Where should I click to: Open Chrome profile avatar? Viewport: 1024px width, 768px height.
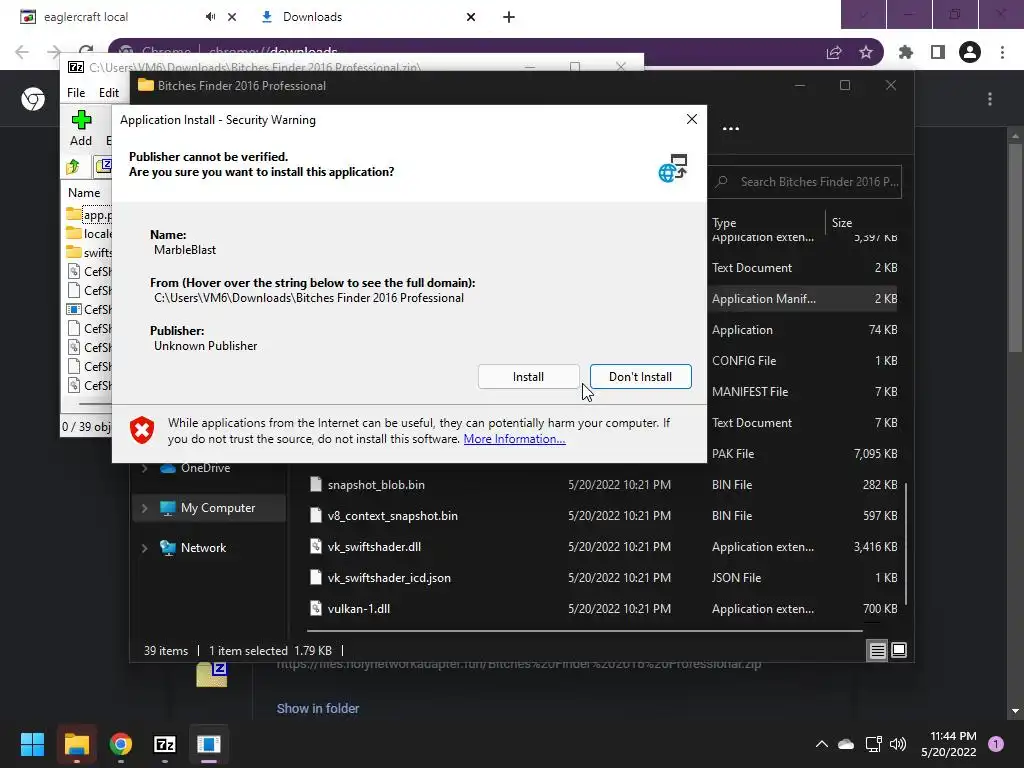coord(970,52)
